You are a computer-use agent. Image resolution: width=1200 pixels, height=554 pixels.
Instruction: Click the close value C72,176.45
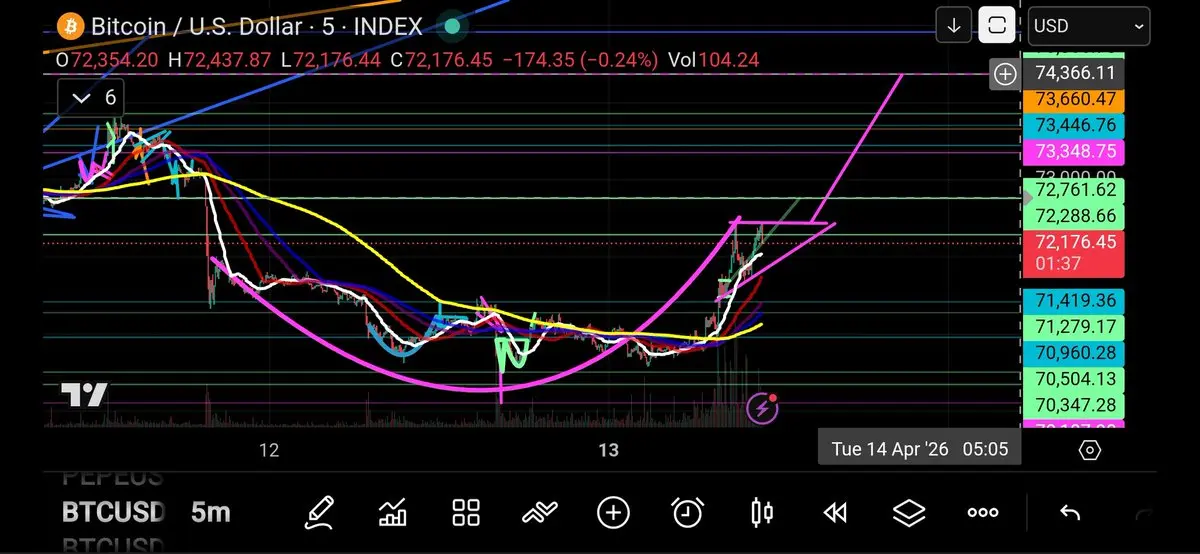tap(441, 60)
